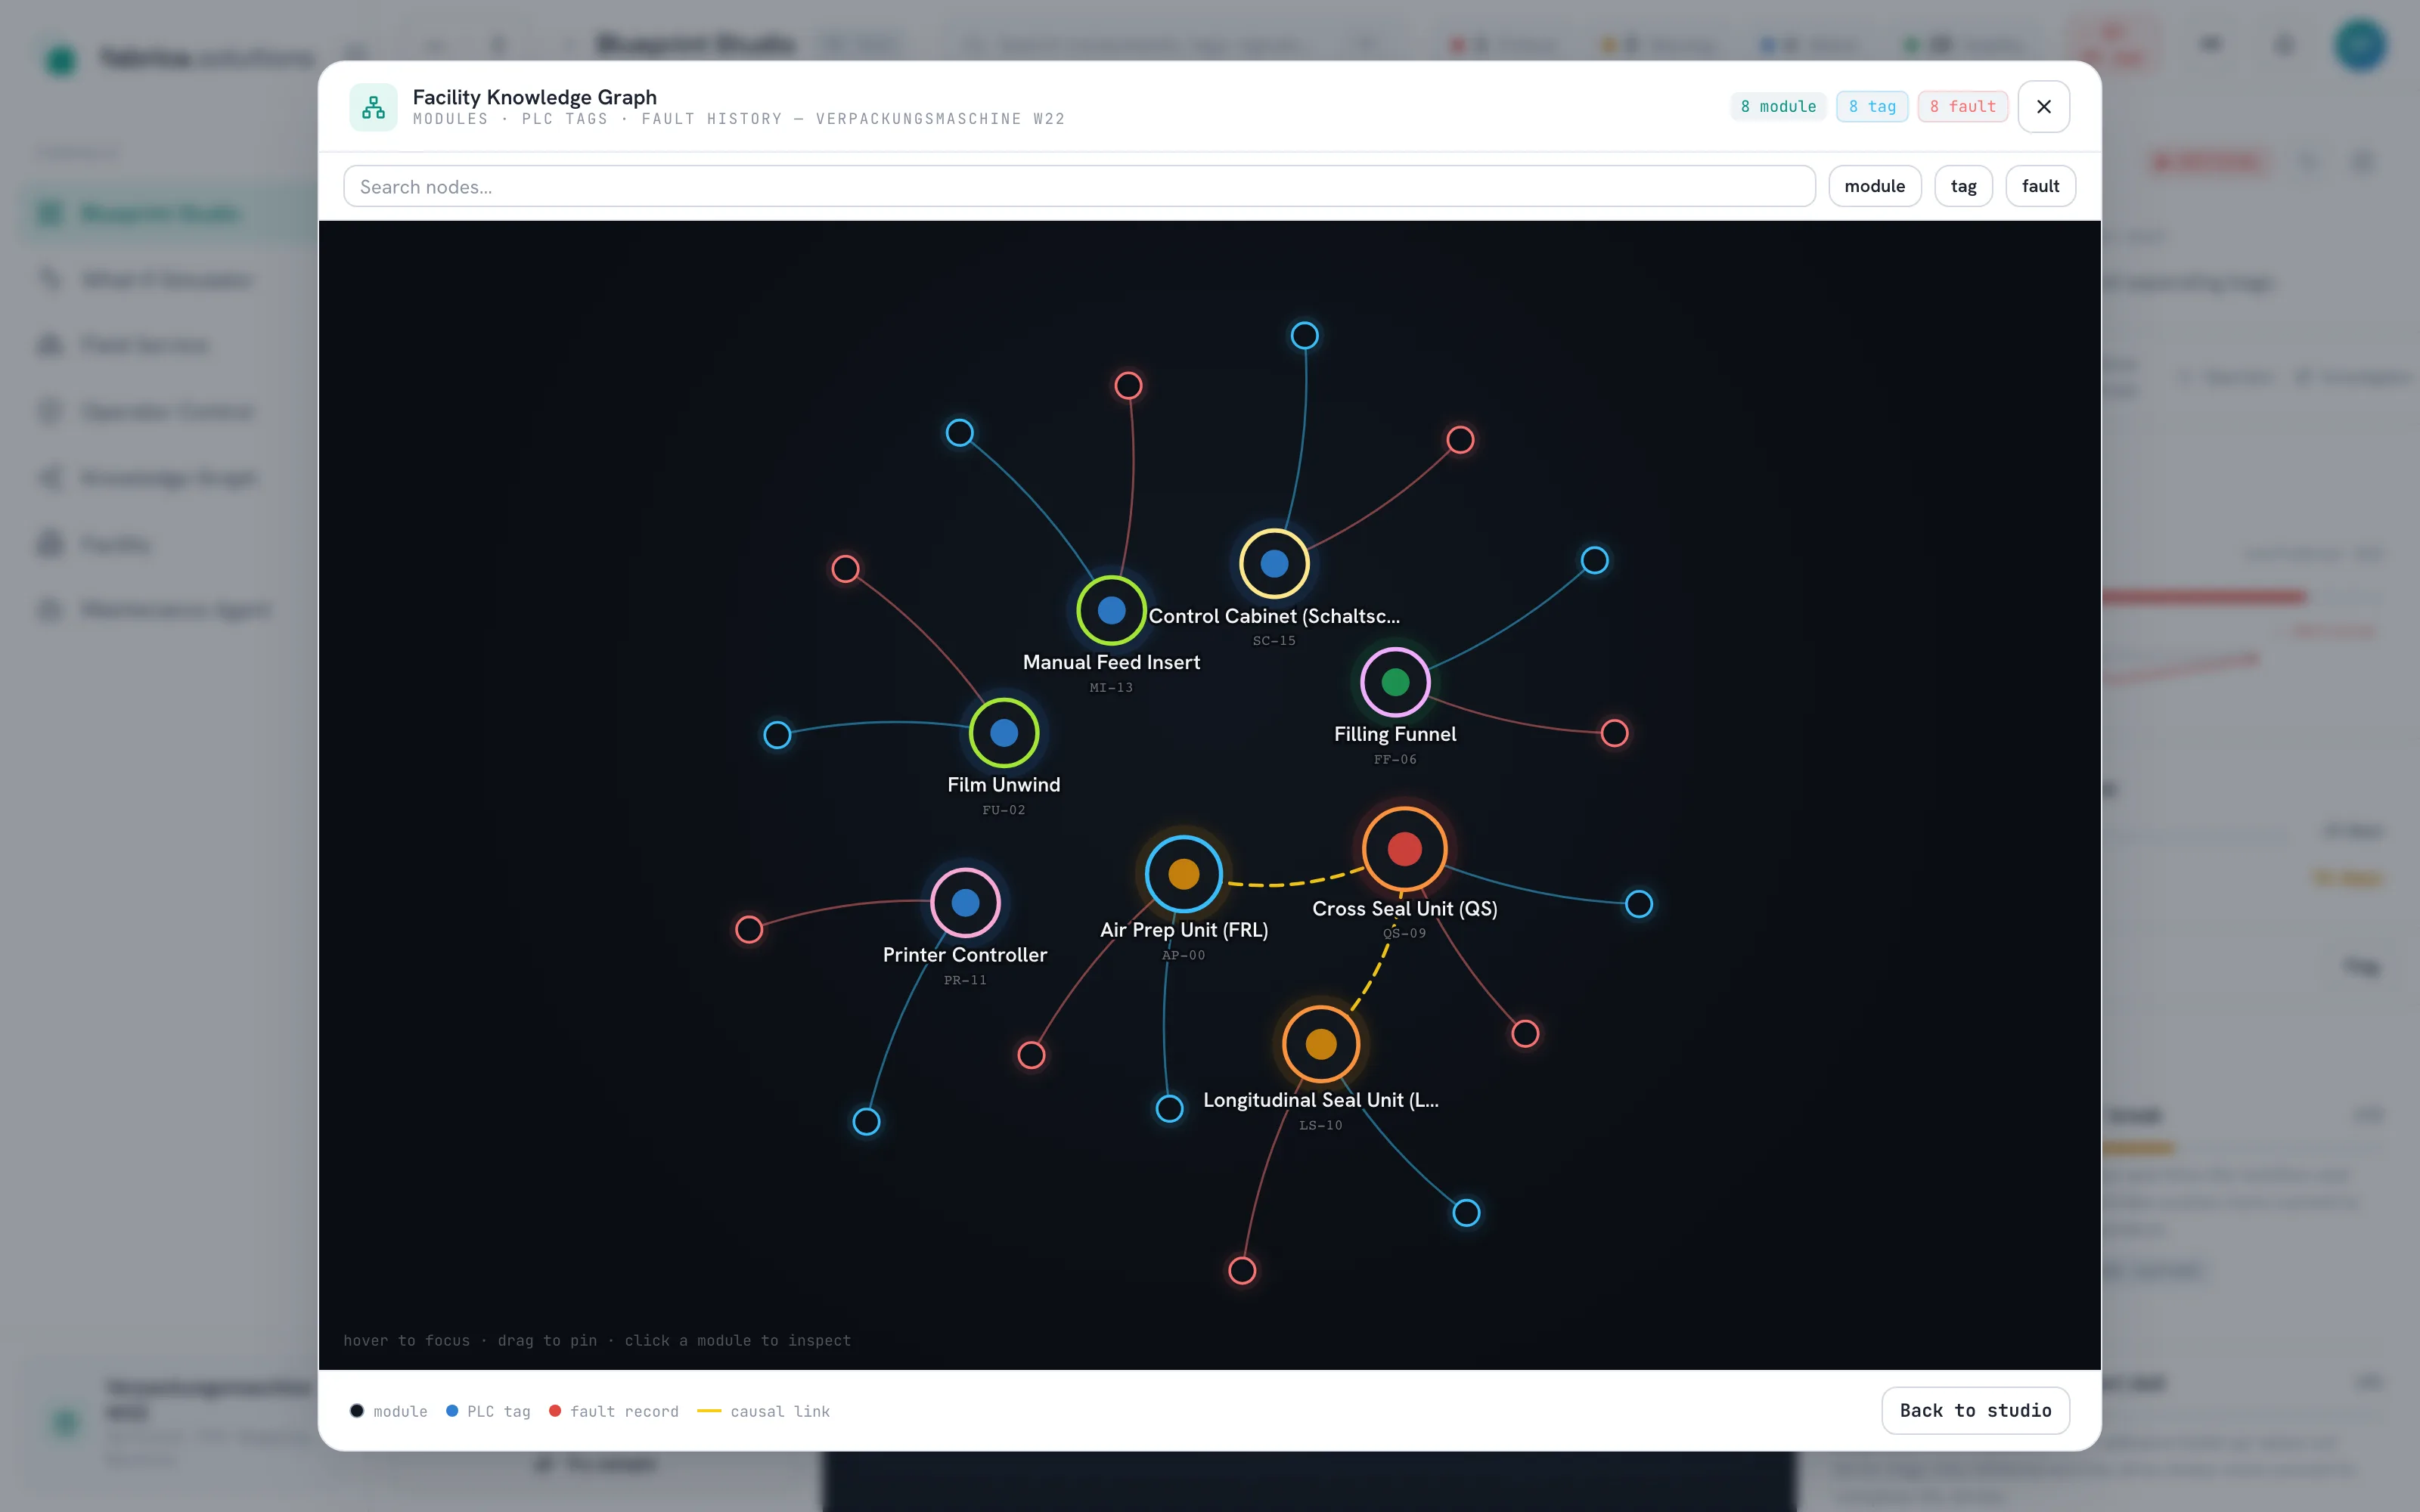
Task: Click the PR-11 code label
Action: coord(965,981)
